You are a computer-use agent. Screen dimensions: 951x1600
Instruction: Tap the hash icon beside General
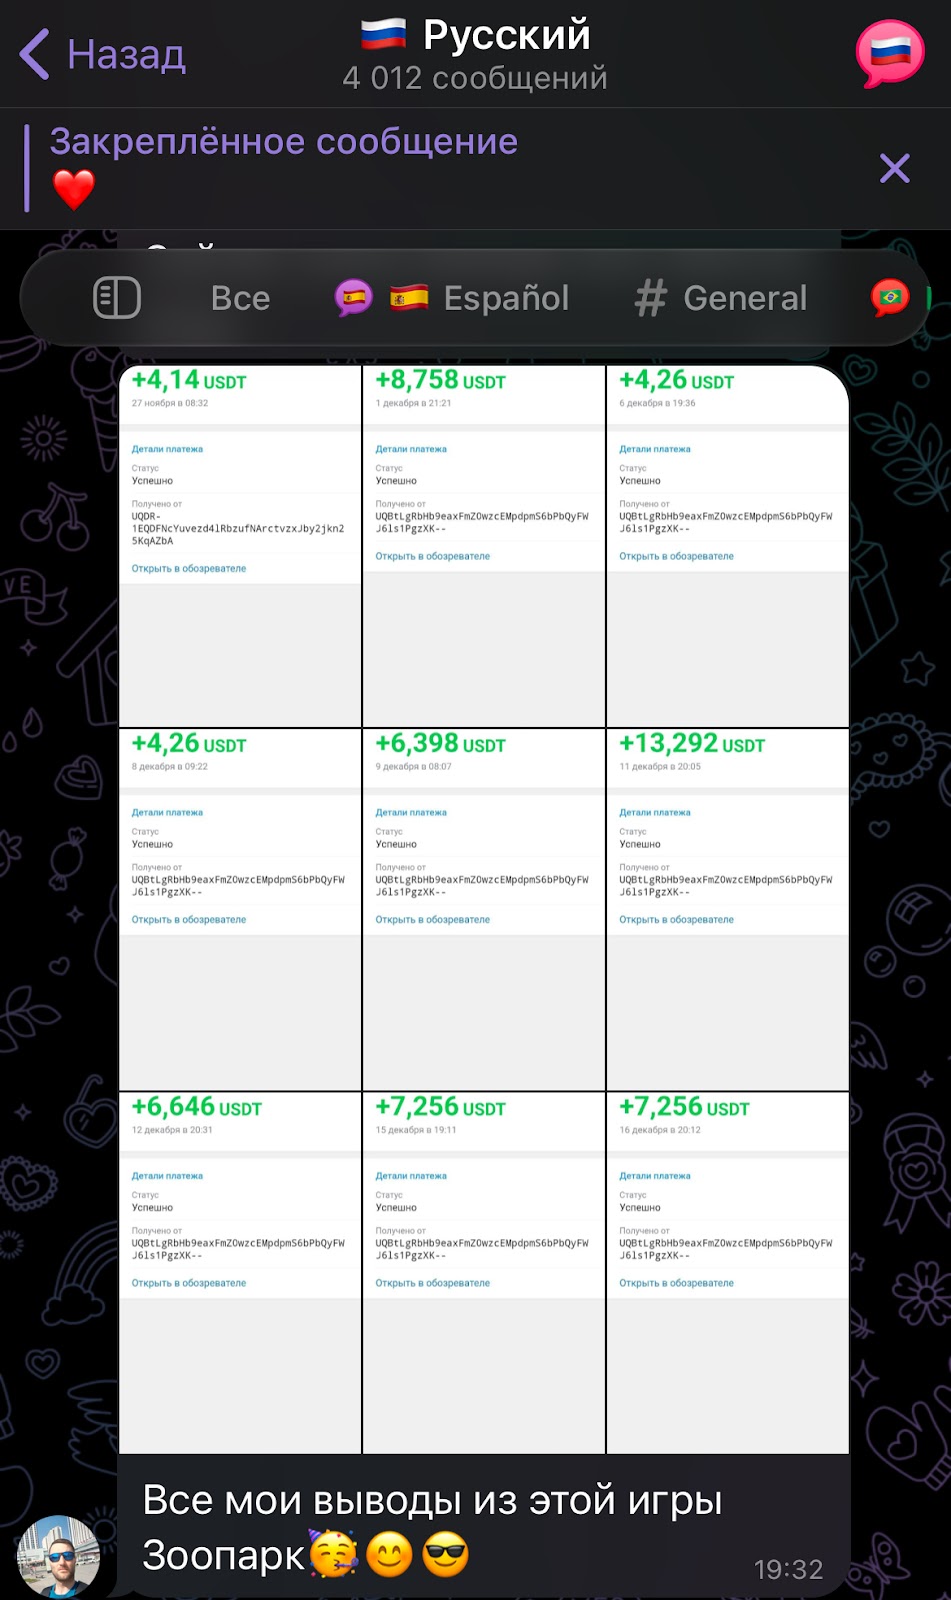[x=651, y=298]
